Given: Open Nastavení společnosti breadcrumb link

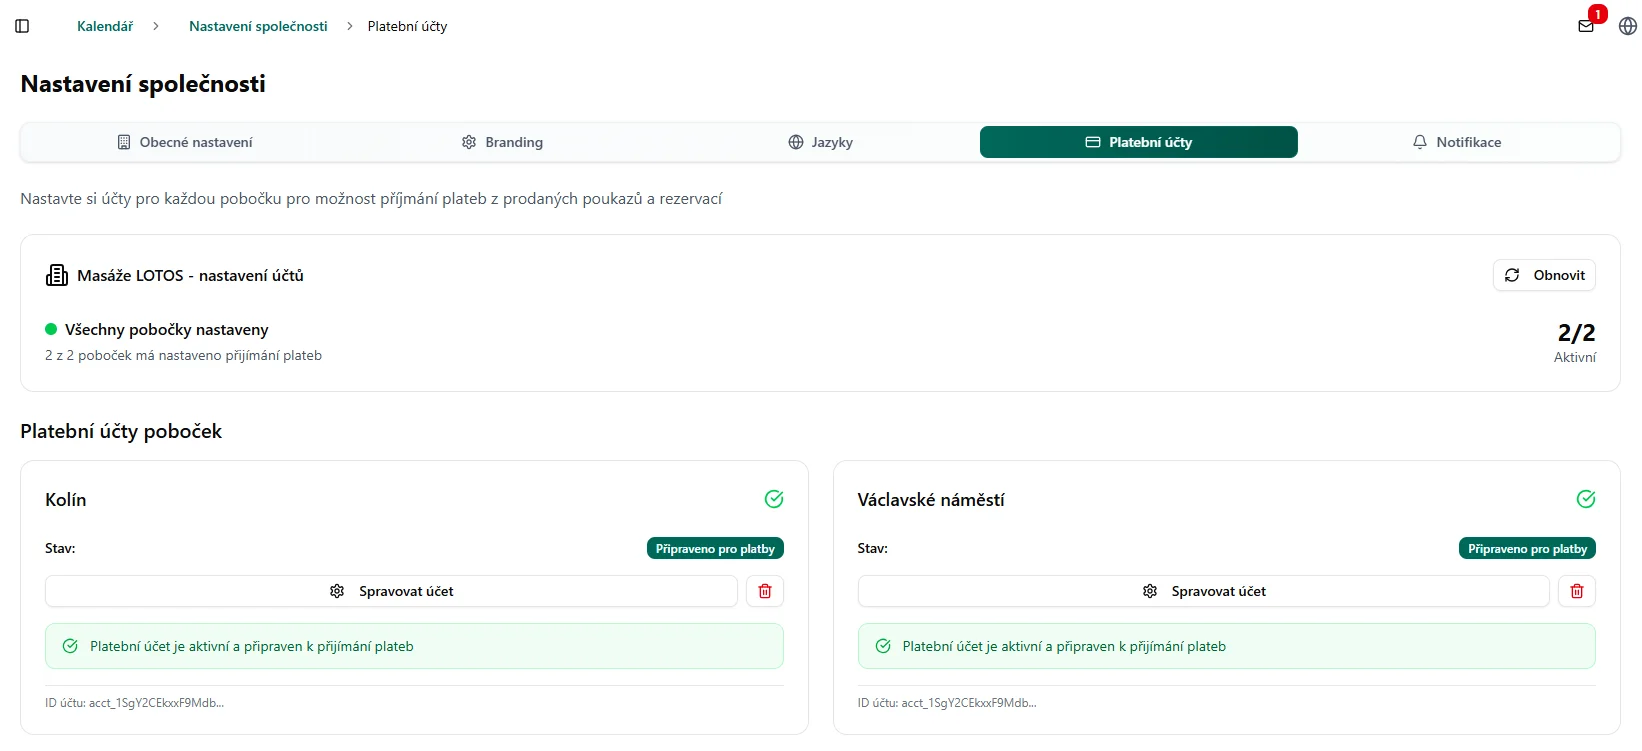Looking at the screenshot, I should point(258,26).
